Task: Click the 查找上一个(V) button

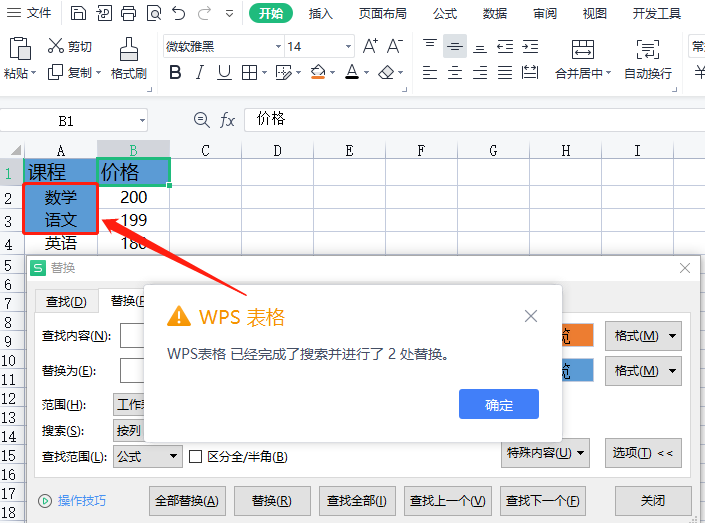Action: [448, 501]
